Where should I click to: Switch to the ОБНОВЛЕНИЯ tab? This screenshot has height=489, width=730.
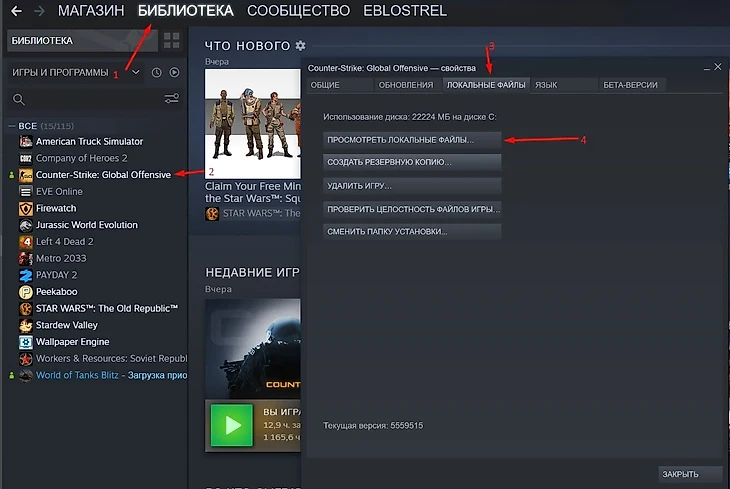[x=406, y=85]
